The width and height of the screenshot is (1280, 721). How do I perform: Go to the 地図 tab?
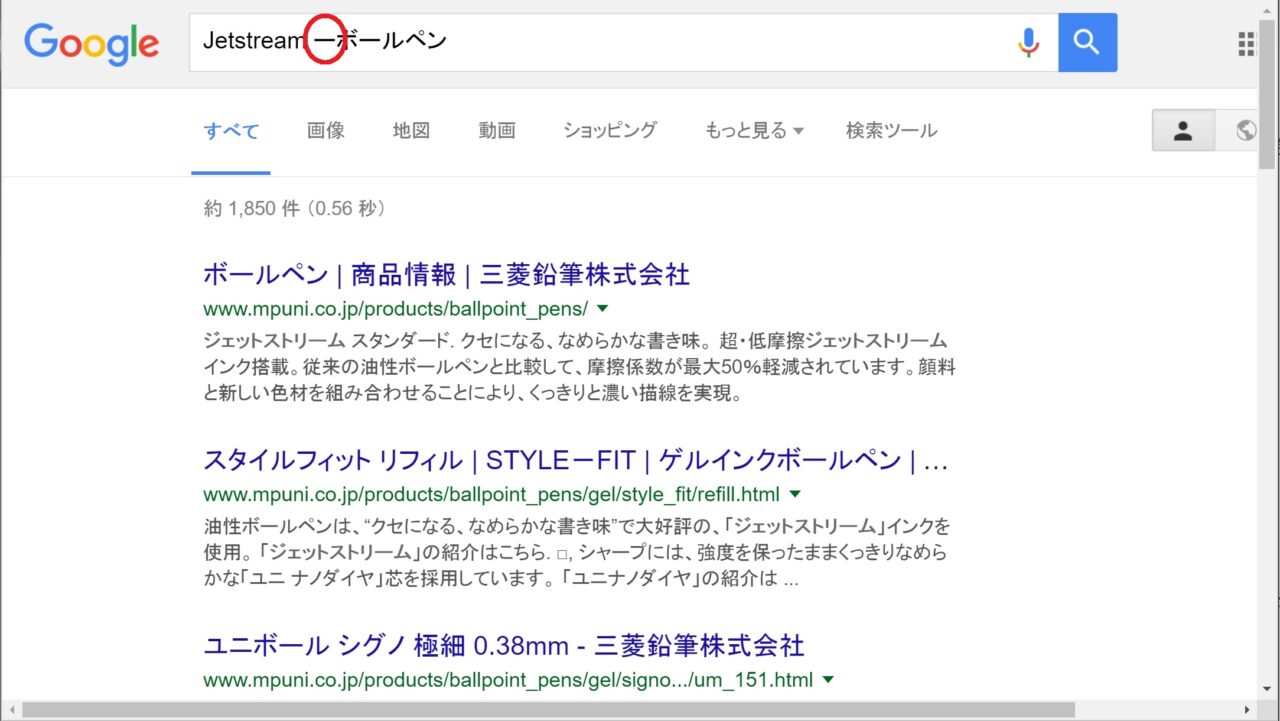pos(411,131)
